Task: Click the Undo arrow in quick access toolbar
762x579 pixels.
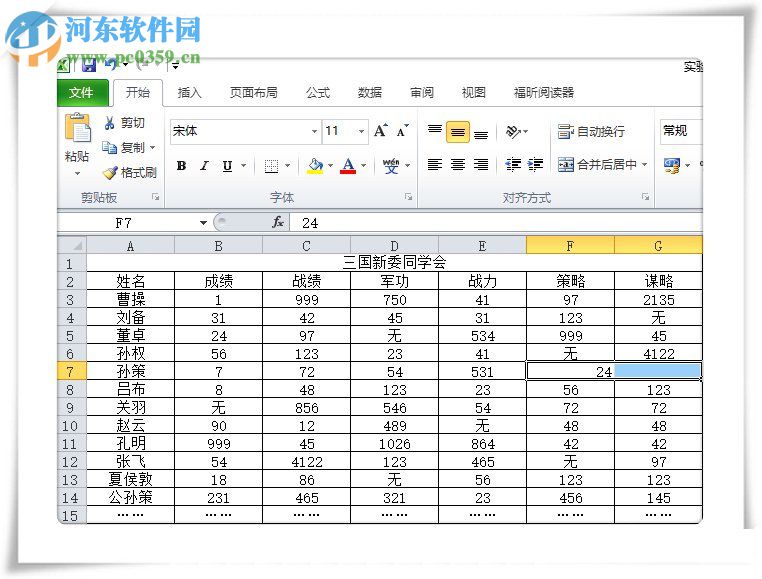Action: coord(111,64)
